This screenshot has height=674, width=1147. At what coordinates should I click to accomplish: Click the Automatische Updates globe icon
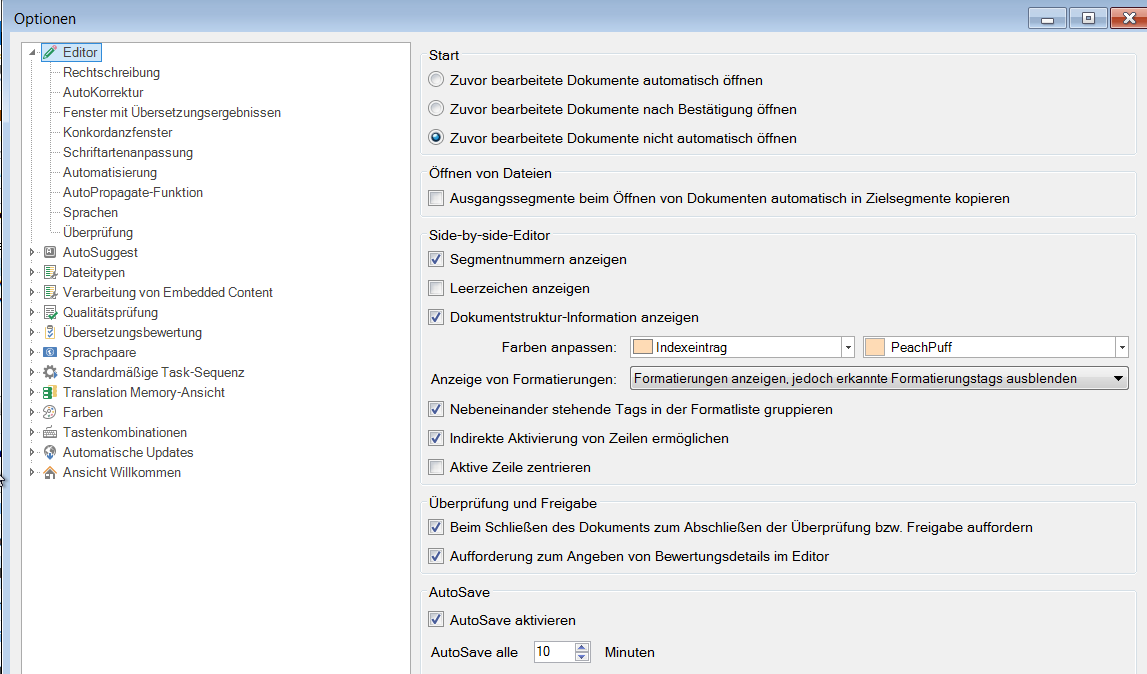50,452
